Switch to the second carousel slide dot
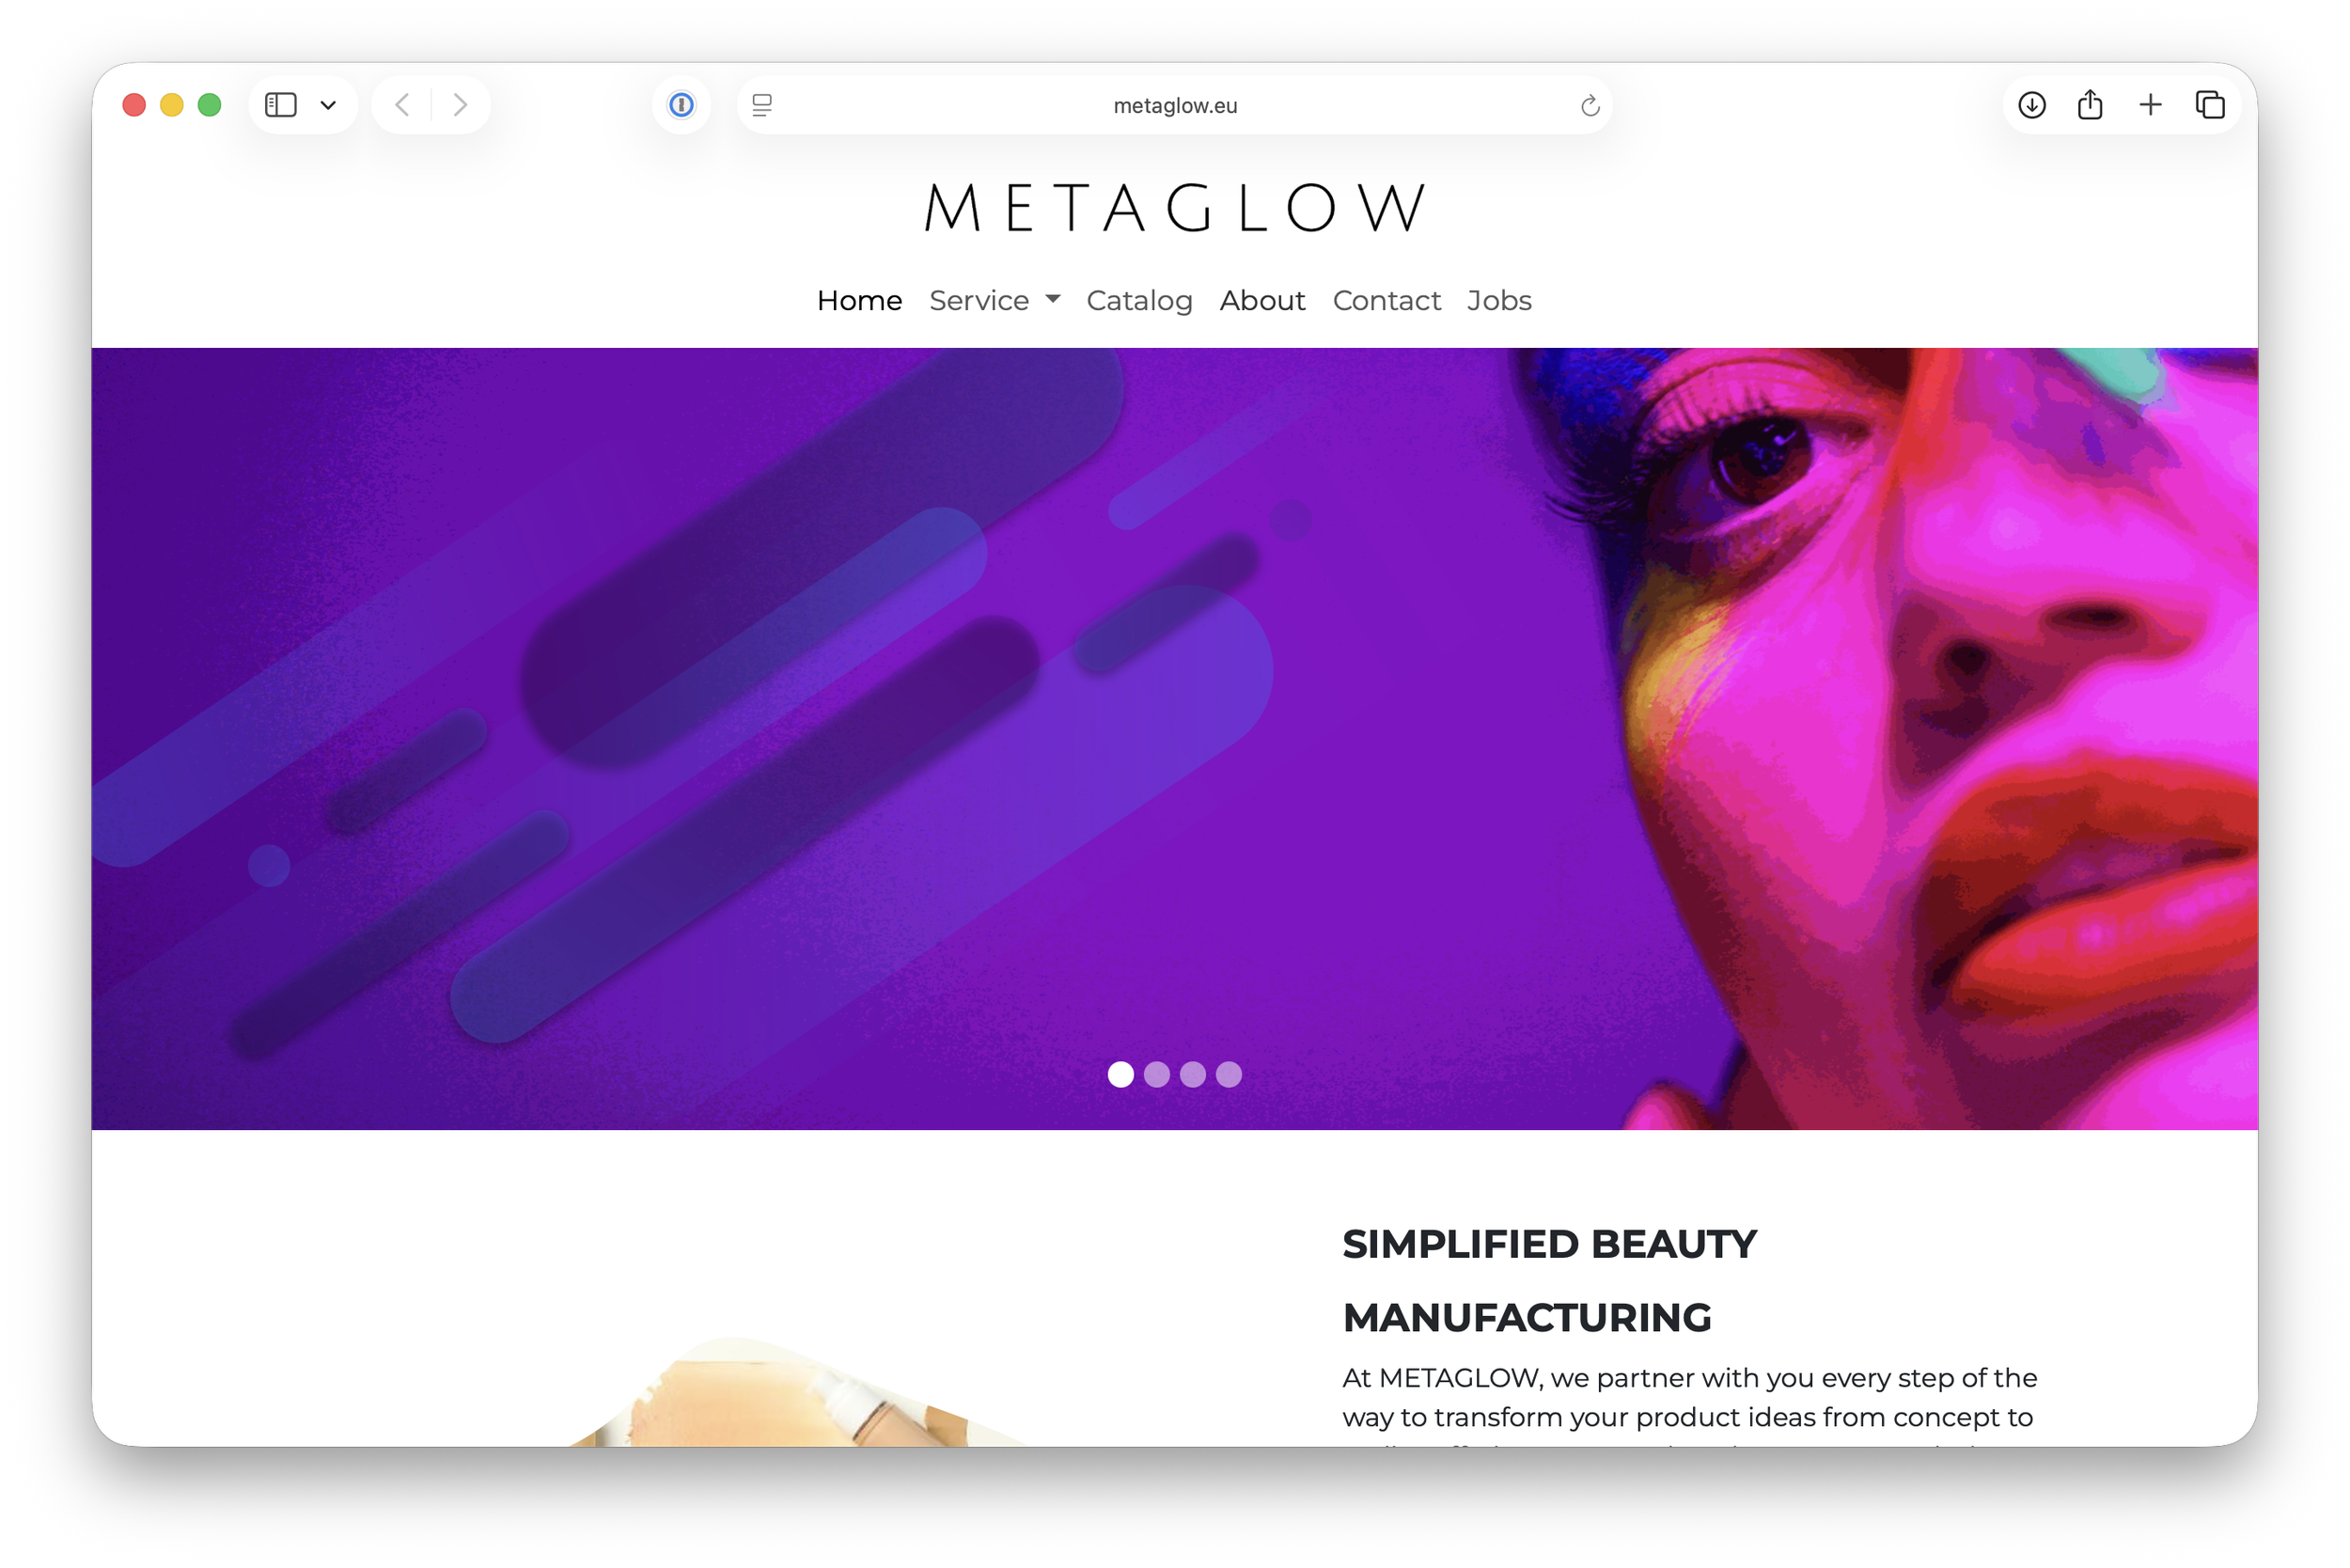This screenshot has width=2350, height=1568. tap(1156, 1074)
